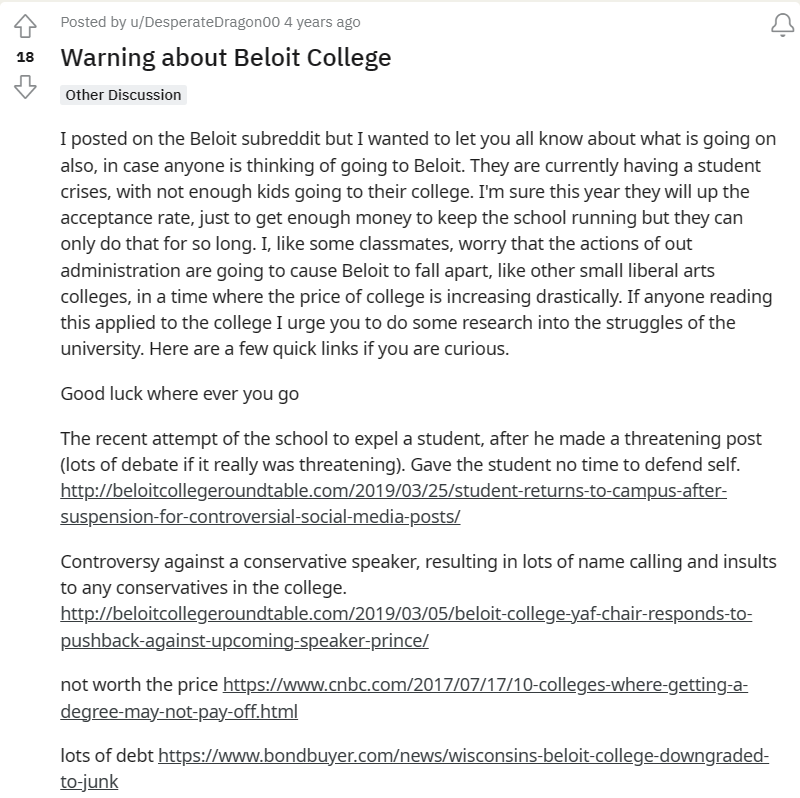Open the Bondbuyer downgraded-to-junk link
The height and width of the screenshot is (798, 800).
(x=462, y=755)
